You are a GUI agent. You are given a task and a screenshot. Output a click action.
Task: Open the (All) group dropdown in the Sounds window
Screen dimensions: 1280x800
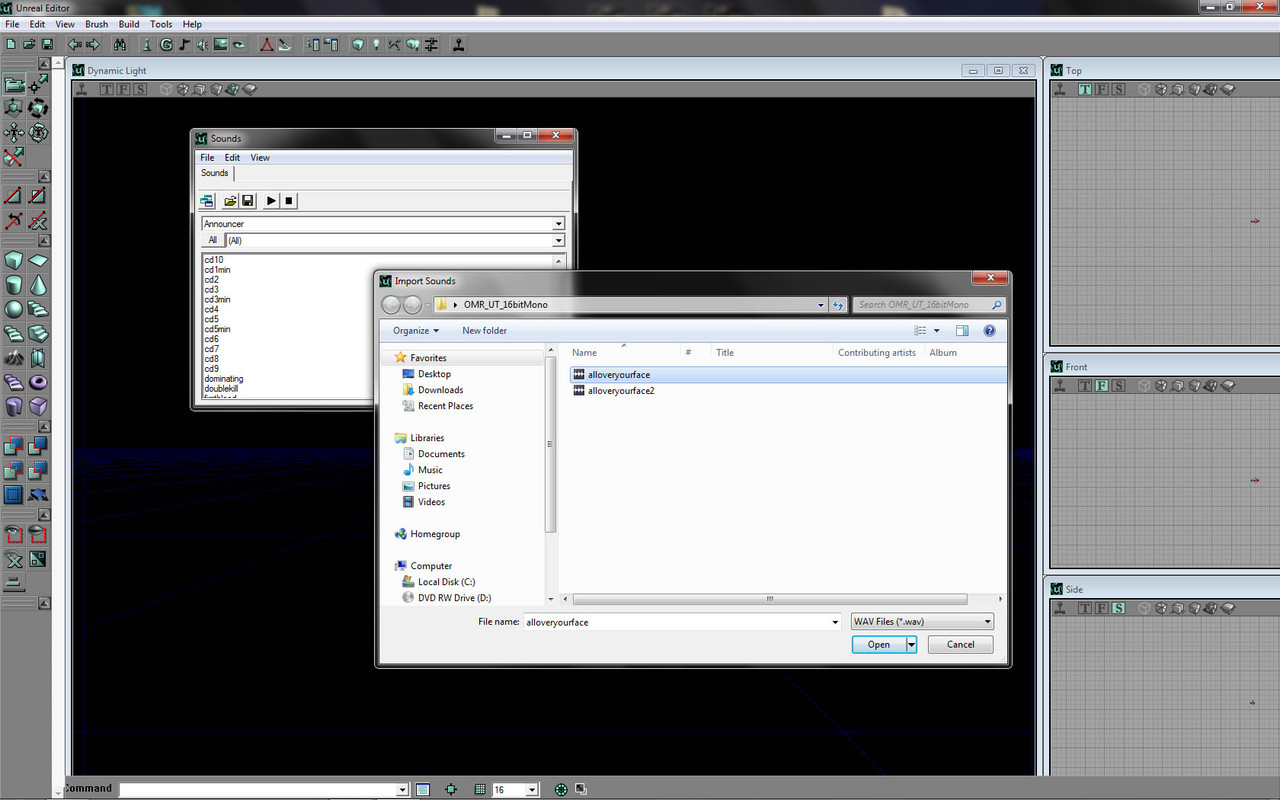pos(559,240)
